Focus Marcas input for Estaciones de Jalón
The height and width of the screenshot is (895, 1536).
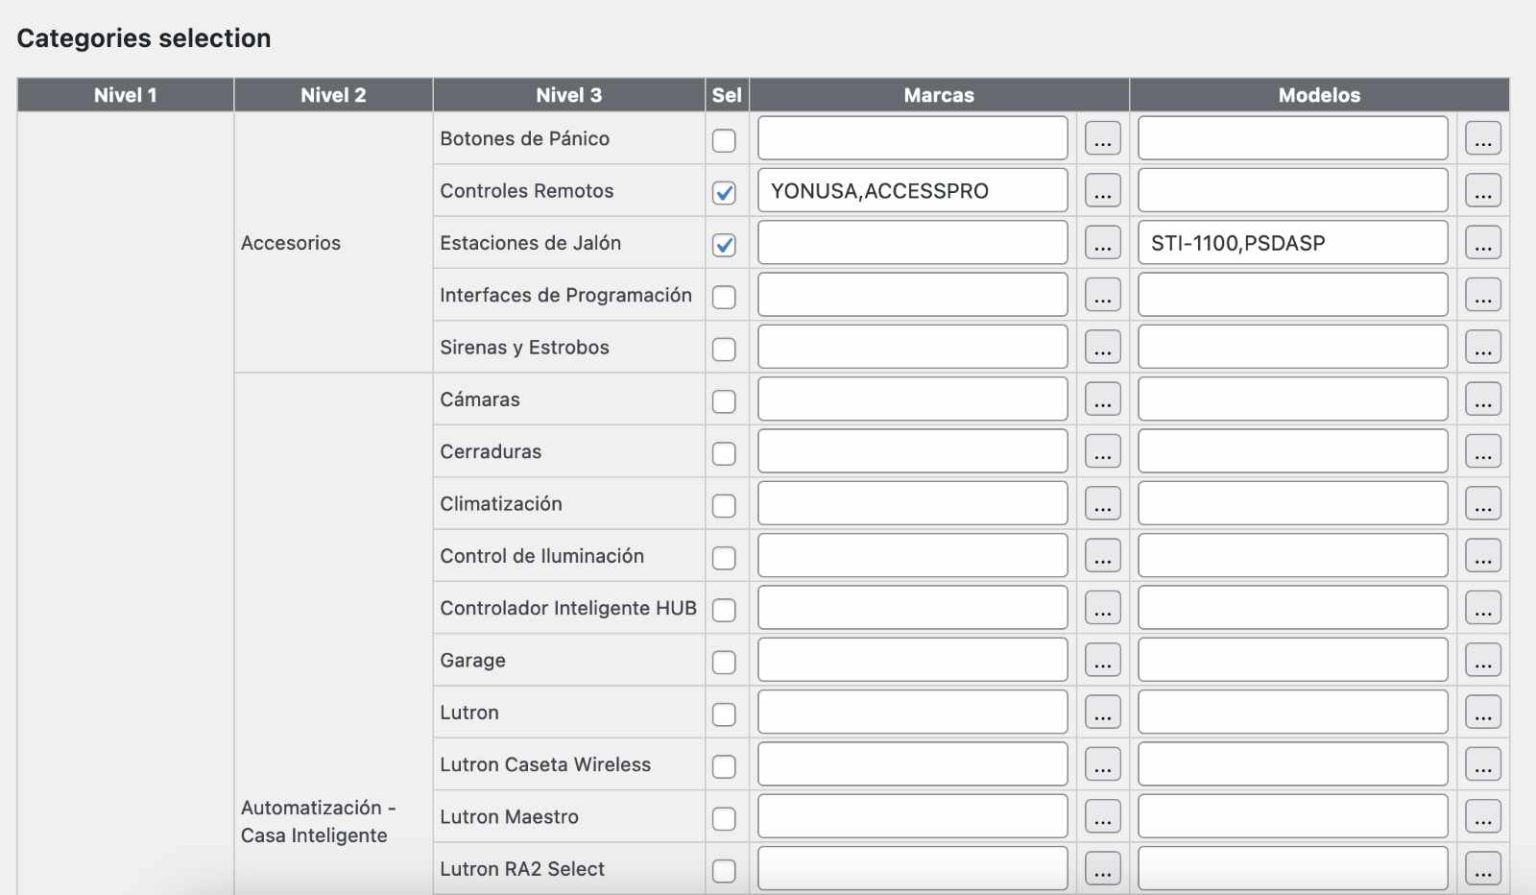click(x=912, y=242)
